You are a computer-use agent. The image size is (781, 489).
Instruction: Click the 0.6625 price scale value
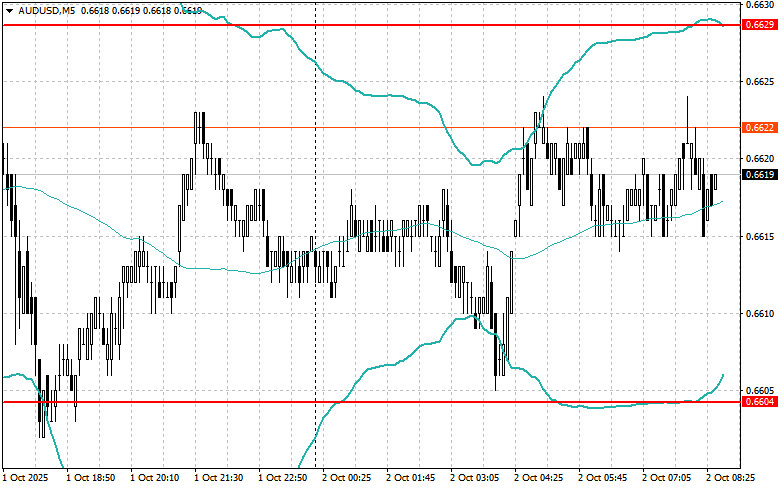pyautogui.click(x=760, y=82)
